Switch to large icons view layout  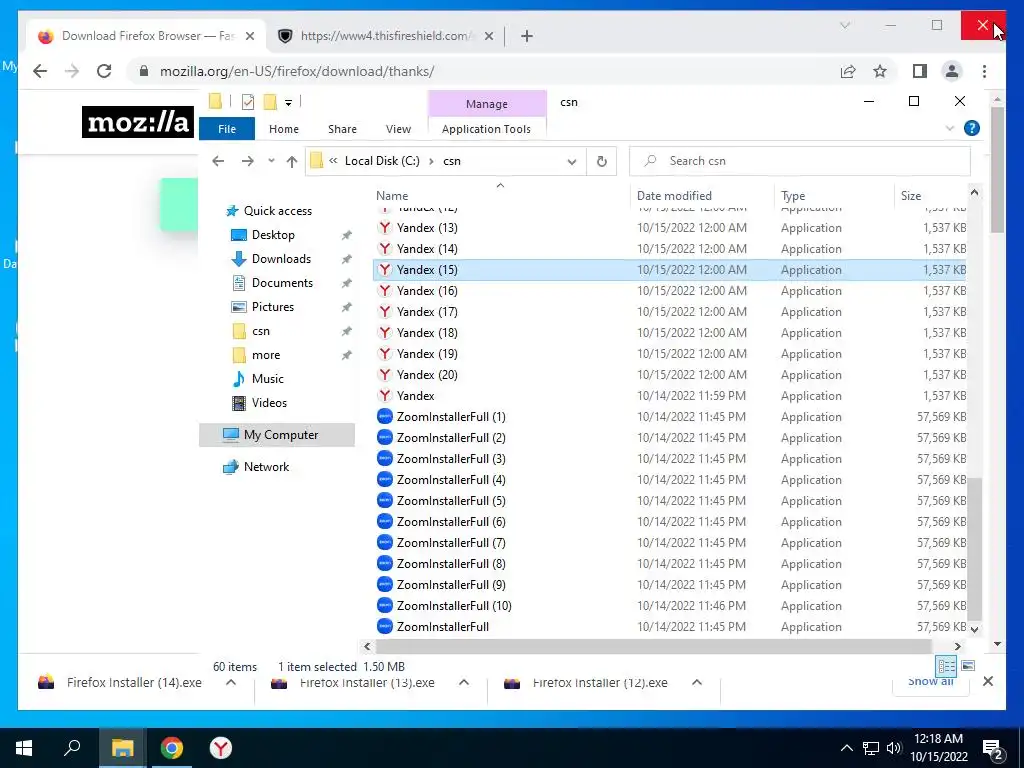tap(968, 665)
